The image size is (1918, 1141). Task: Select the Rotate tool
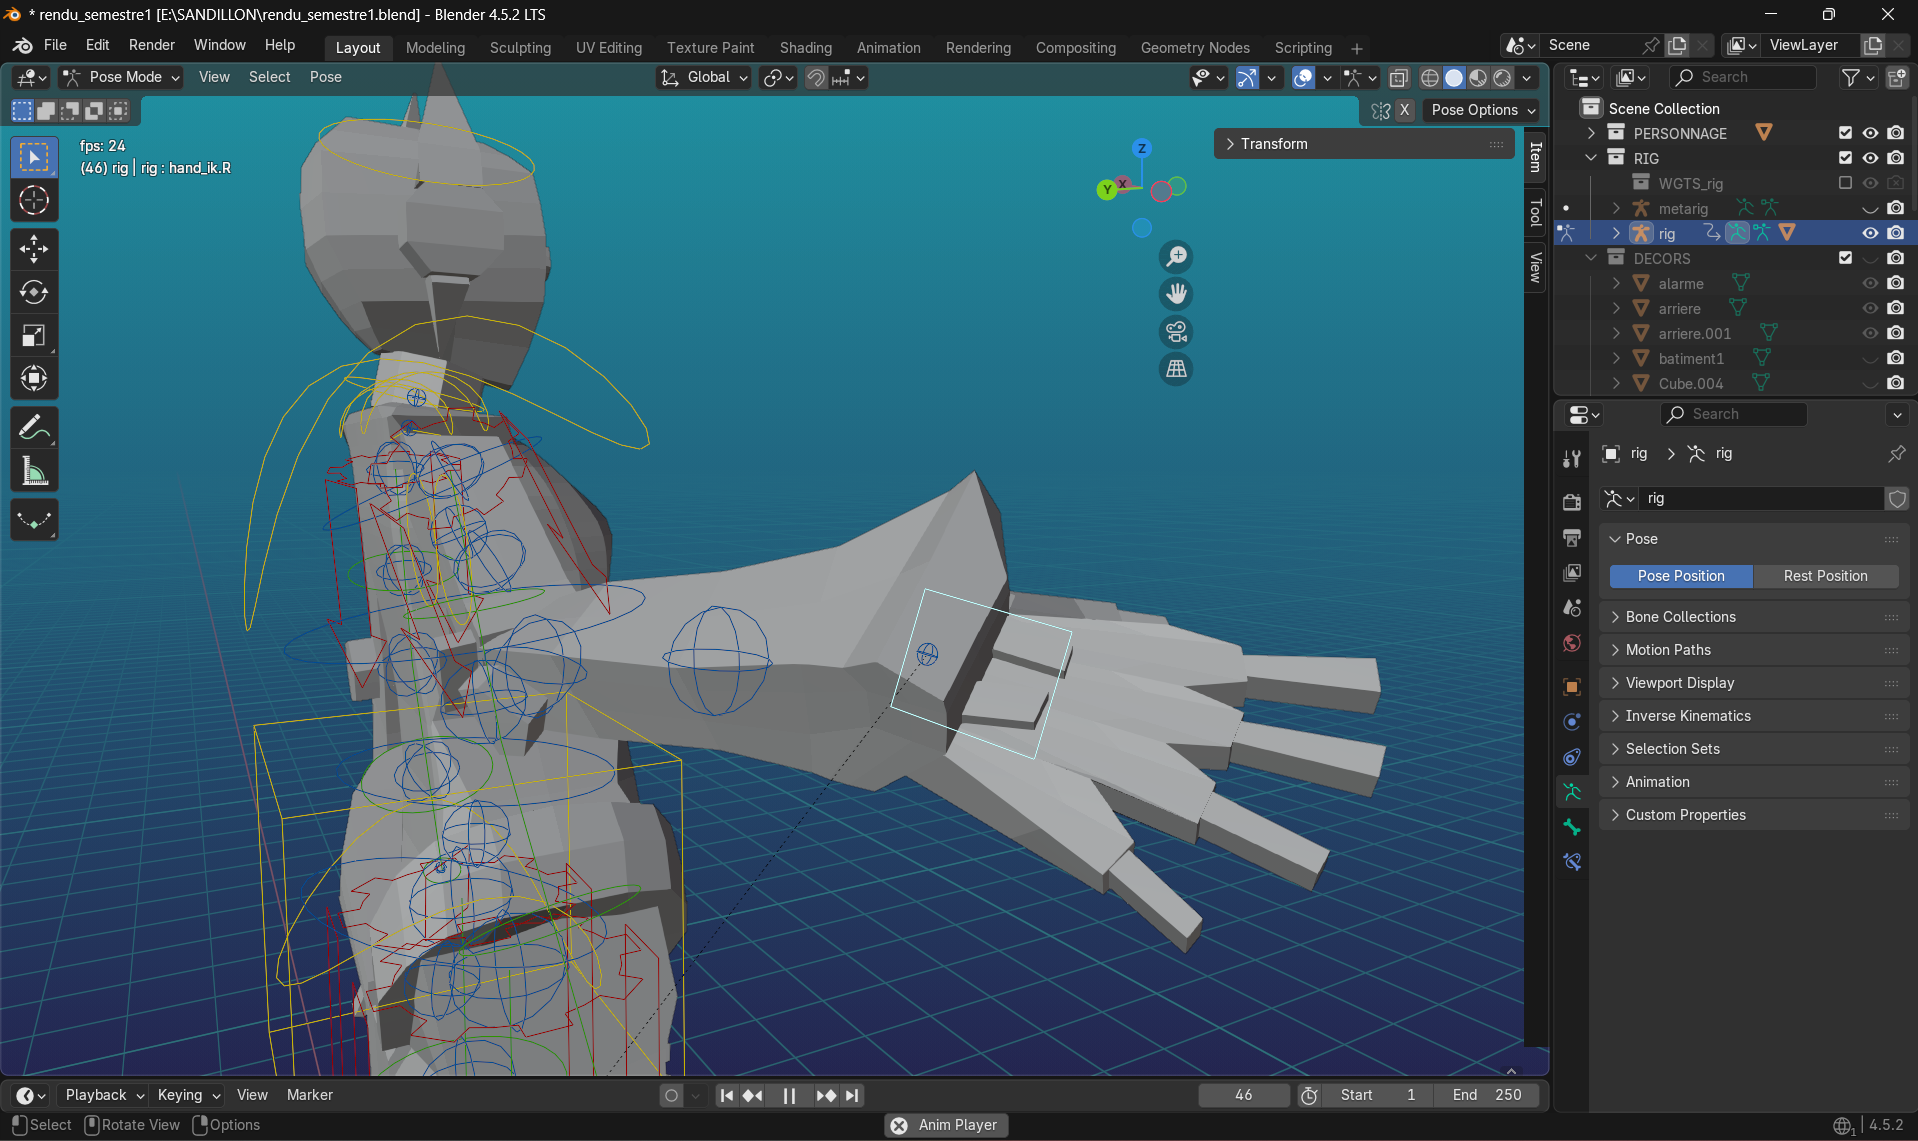pos(34,292)
